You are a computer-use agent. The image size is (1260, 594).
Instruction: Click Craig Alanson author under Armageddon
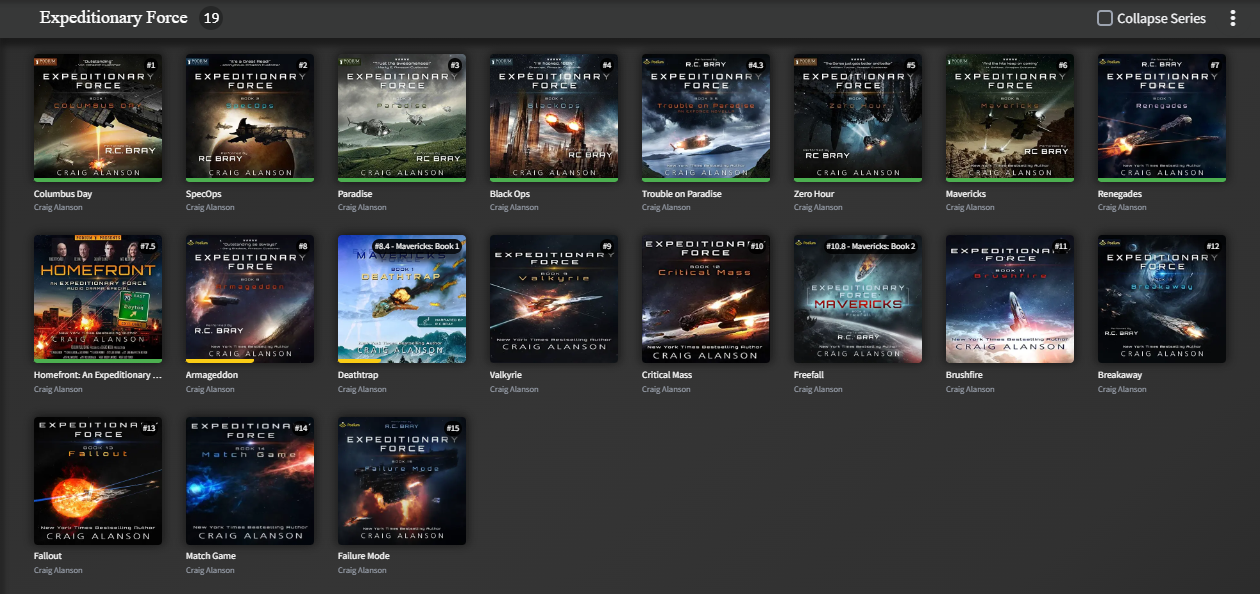pyautogui.click(x=210, y=389)
